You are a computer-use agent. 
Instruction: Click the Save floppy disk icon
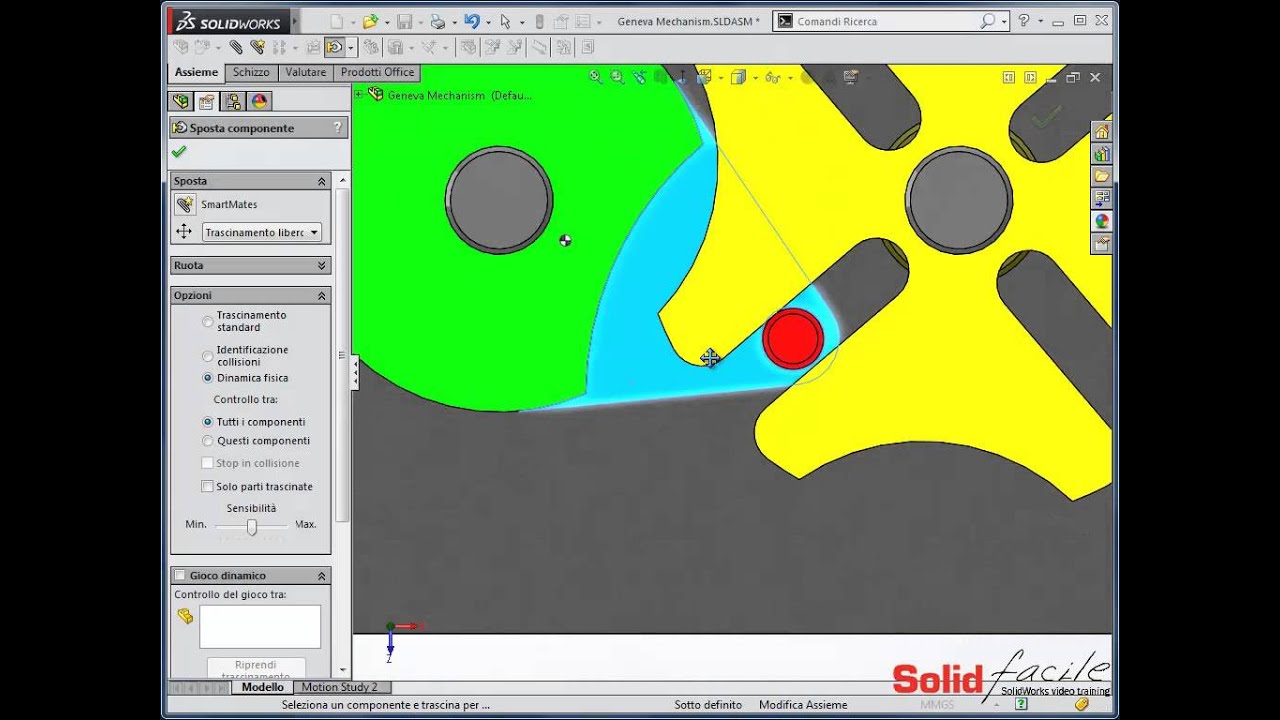(x=404, y=21)
